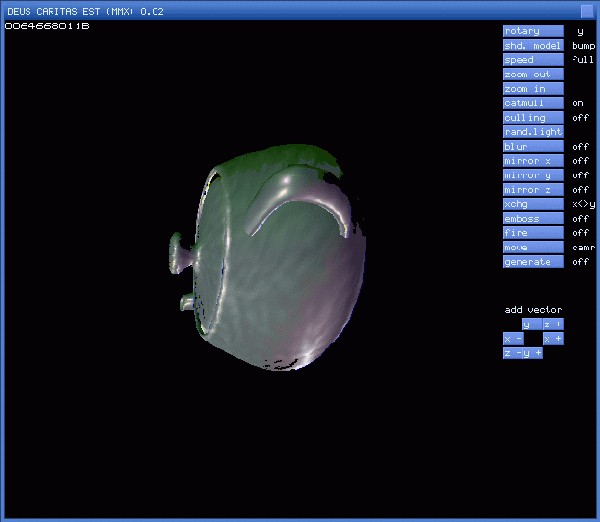
Task: Toggle the catmull option
Action: [x=533, y=103]
